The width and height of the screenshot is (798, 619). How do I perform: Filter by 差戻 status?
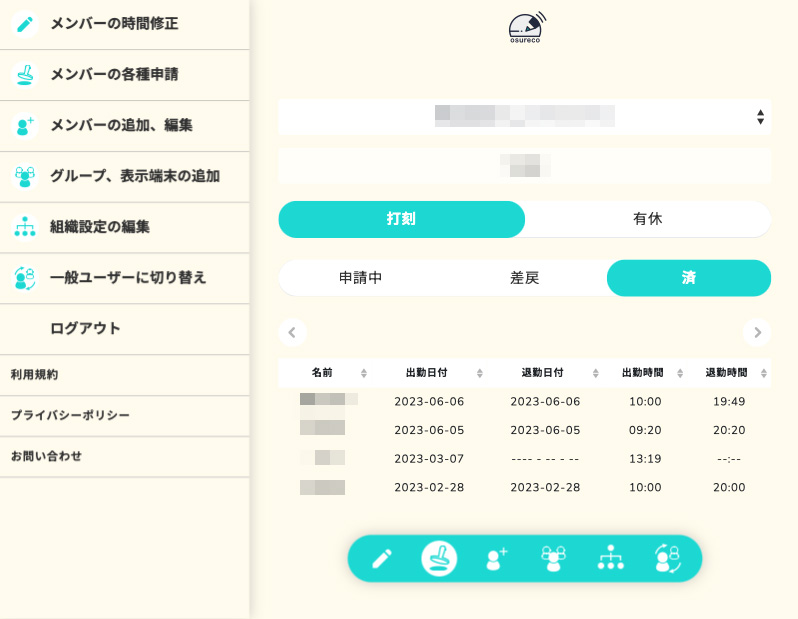pyautogui.click(x=524, y=278)
